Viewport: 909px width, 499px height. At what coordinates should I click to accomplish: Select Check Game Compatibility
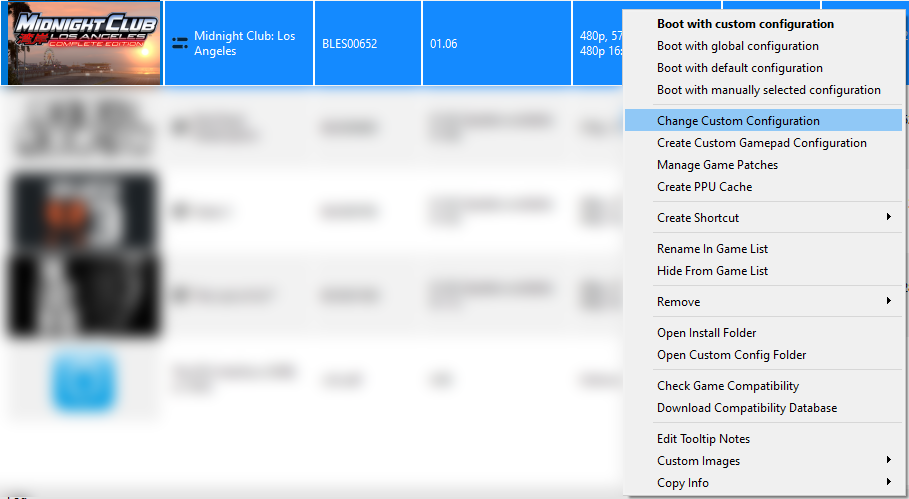point(727,386)
